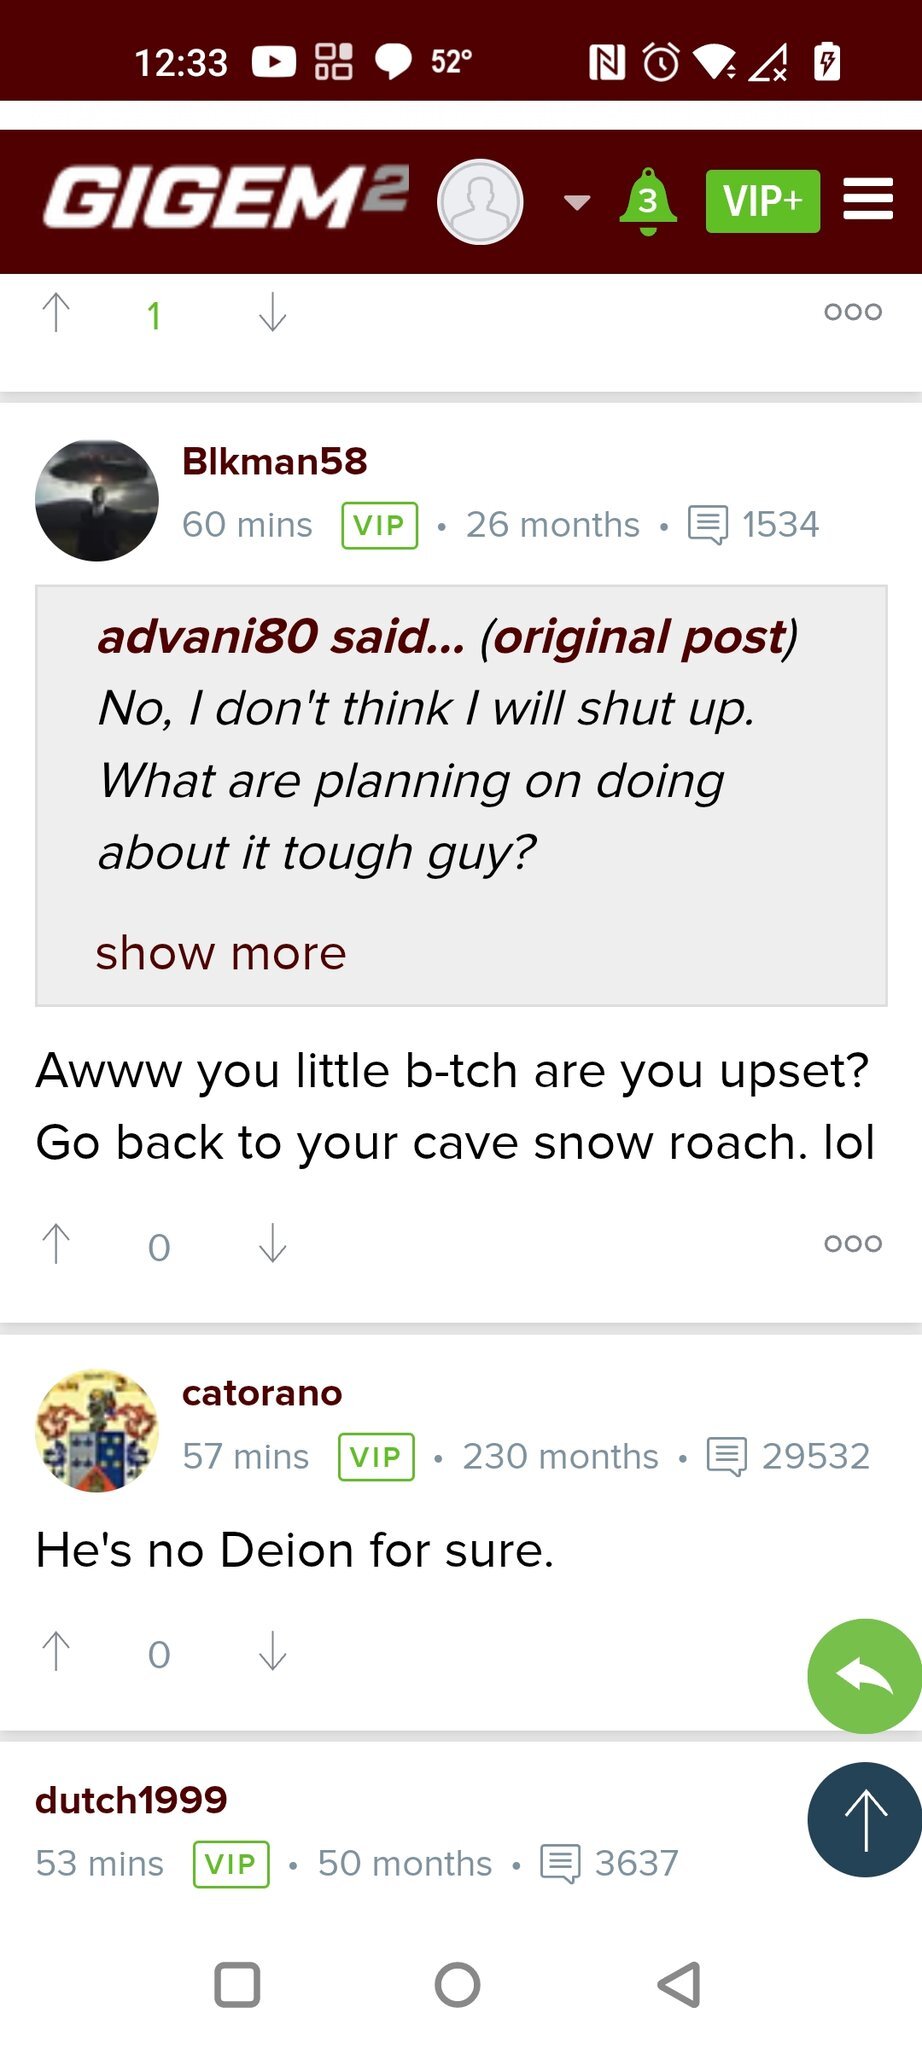Expand the account dropdown arrow
The width and height of the screenshot is (922, 2048).
(577, 202)
